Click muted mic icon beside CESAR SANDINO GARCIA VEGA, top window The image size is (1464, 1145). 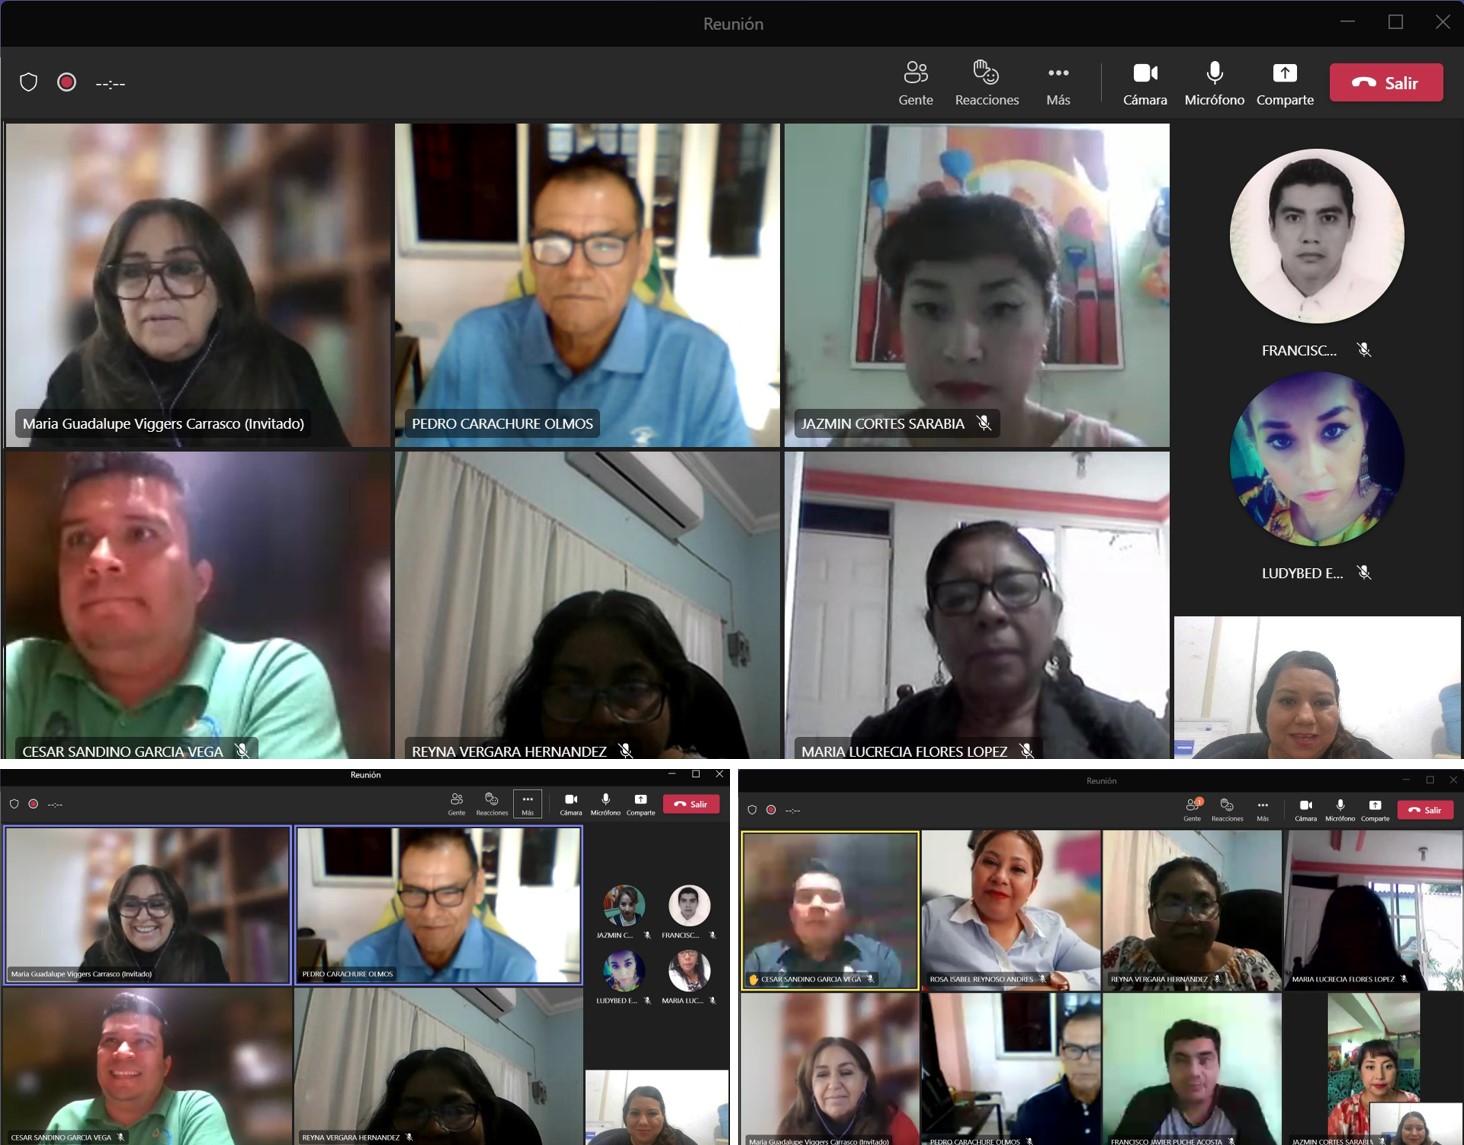242,750
